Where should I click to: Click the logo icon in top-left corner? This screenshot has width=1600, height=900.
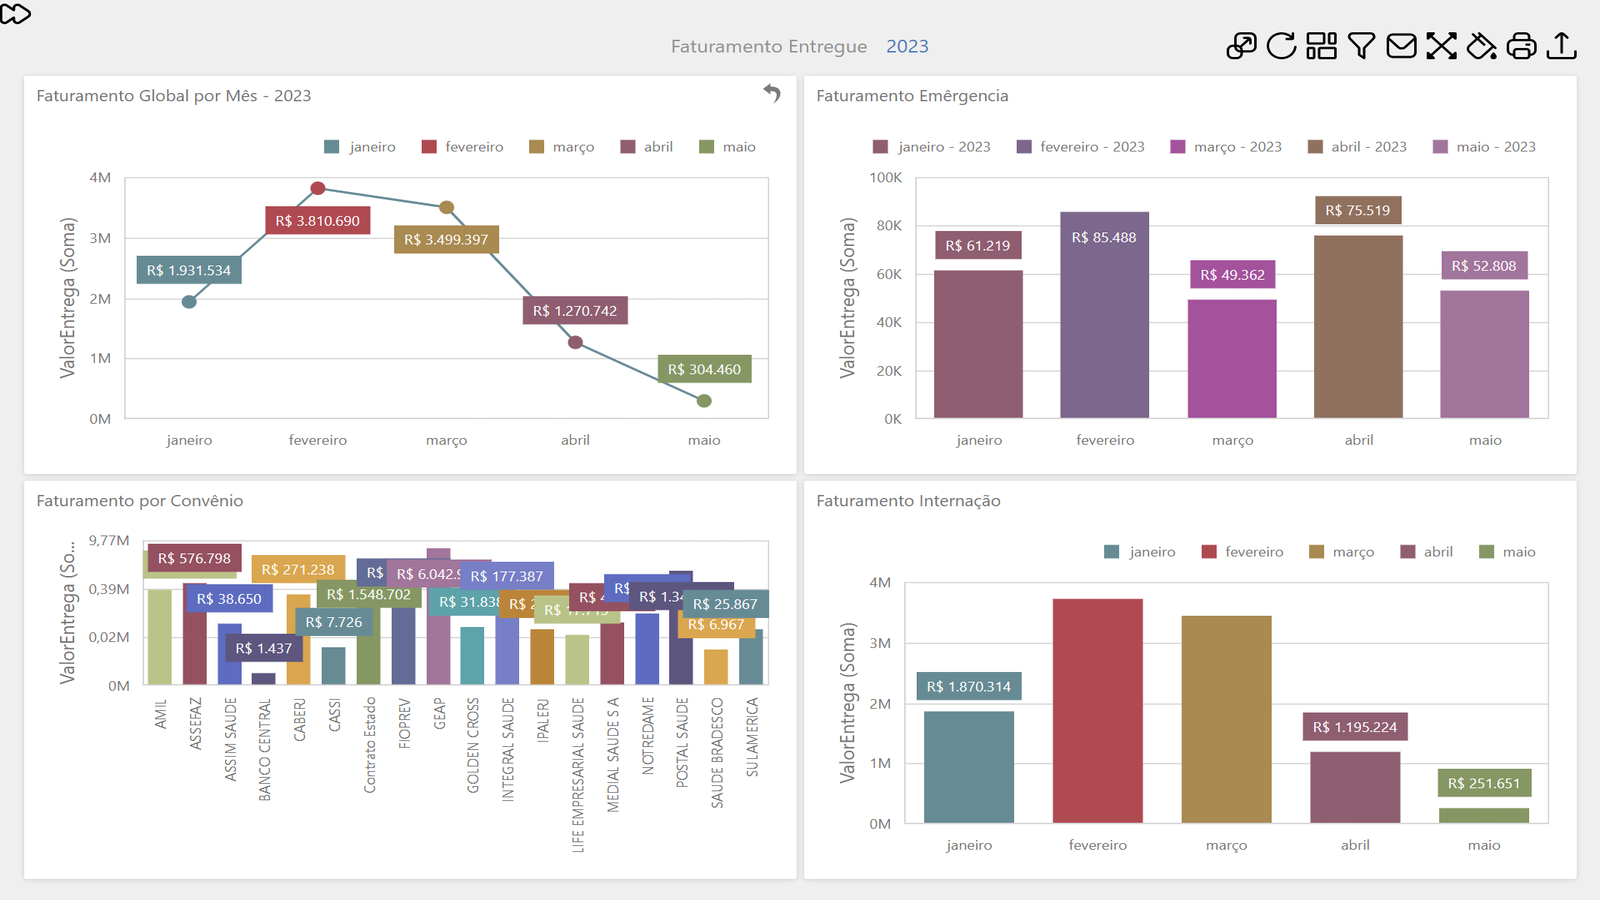tap(16, 14)
